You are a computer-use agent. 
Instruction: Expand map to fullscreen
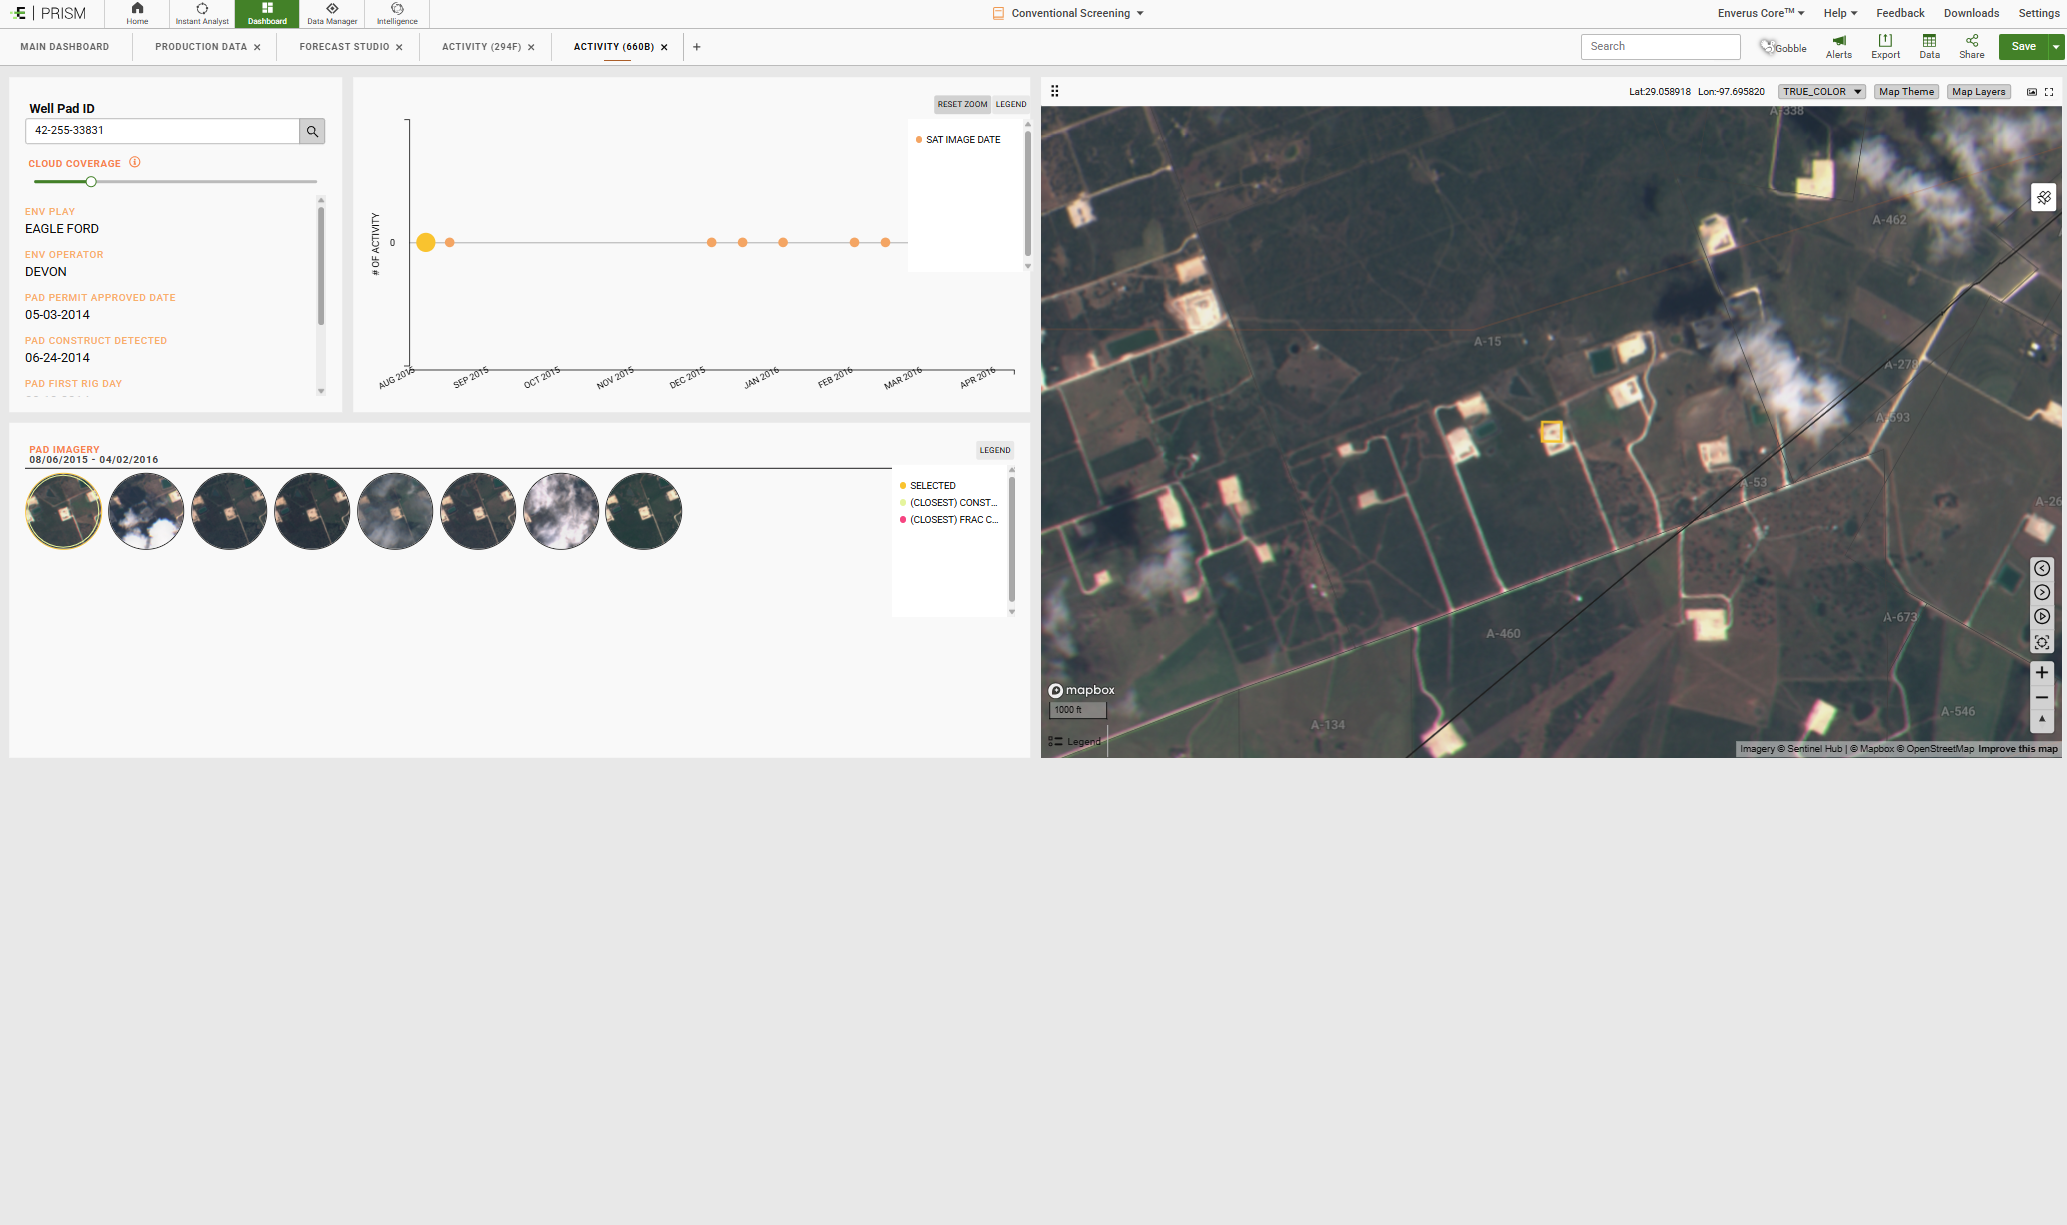click(2049, 92)
